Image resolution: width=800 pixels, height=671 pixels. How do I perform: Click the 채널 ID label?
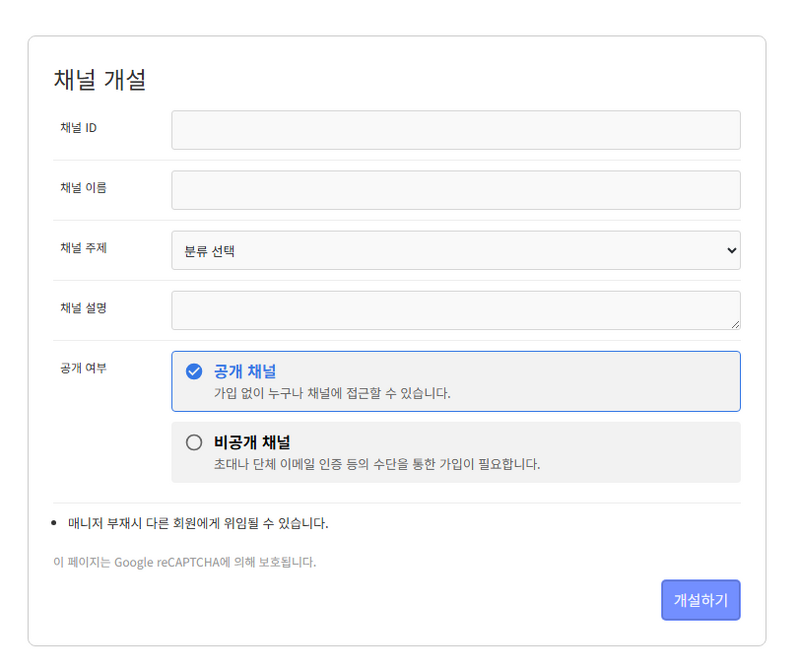78,128
